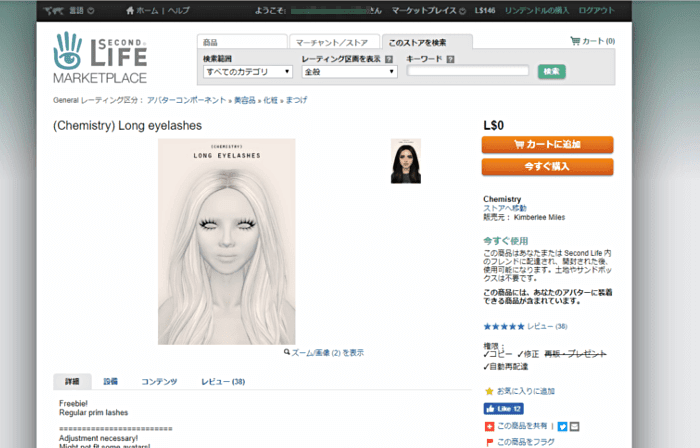The width and height of the screenshot is (700, 448).
Task: Select the dark-haired avatar thumbnail
Action: [406, 161]
